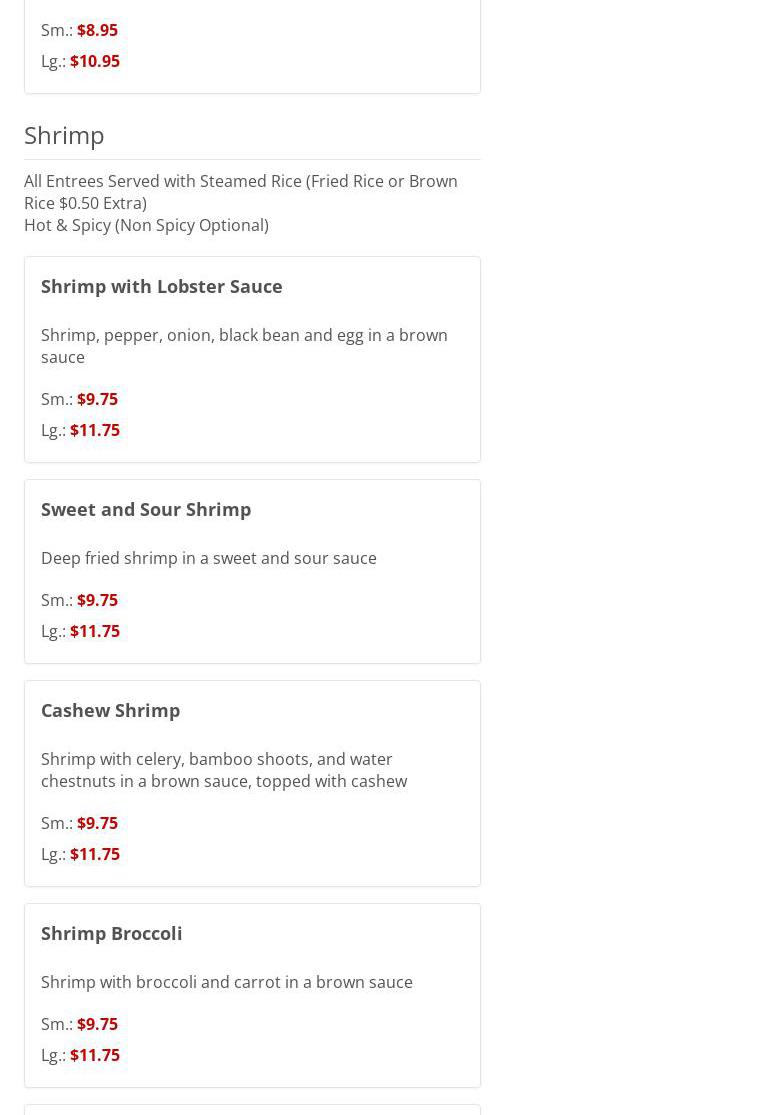Open the Cashew Shrimp menu item
The width and height of the screenshot is (770, 1115).
click(x=110, y=710)
